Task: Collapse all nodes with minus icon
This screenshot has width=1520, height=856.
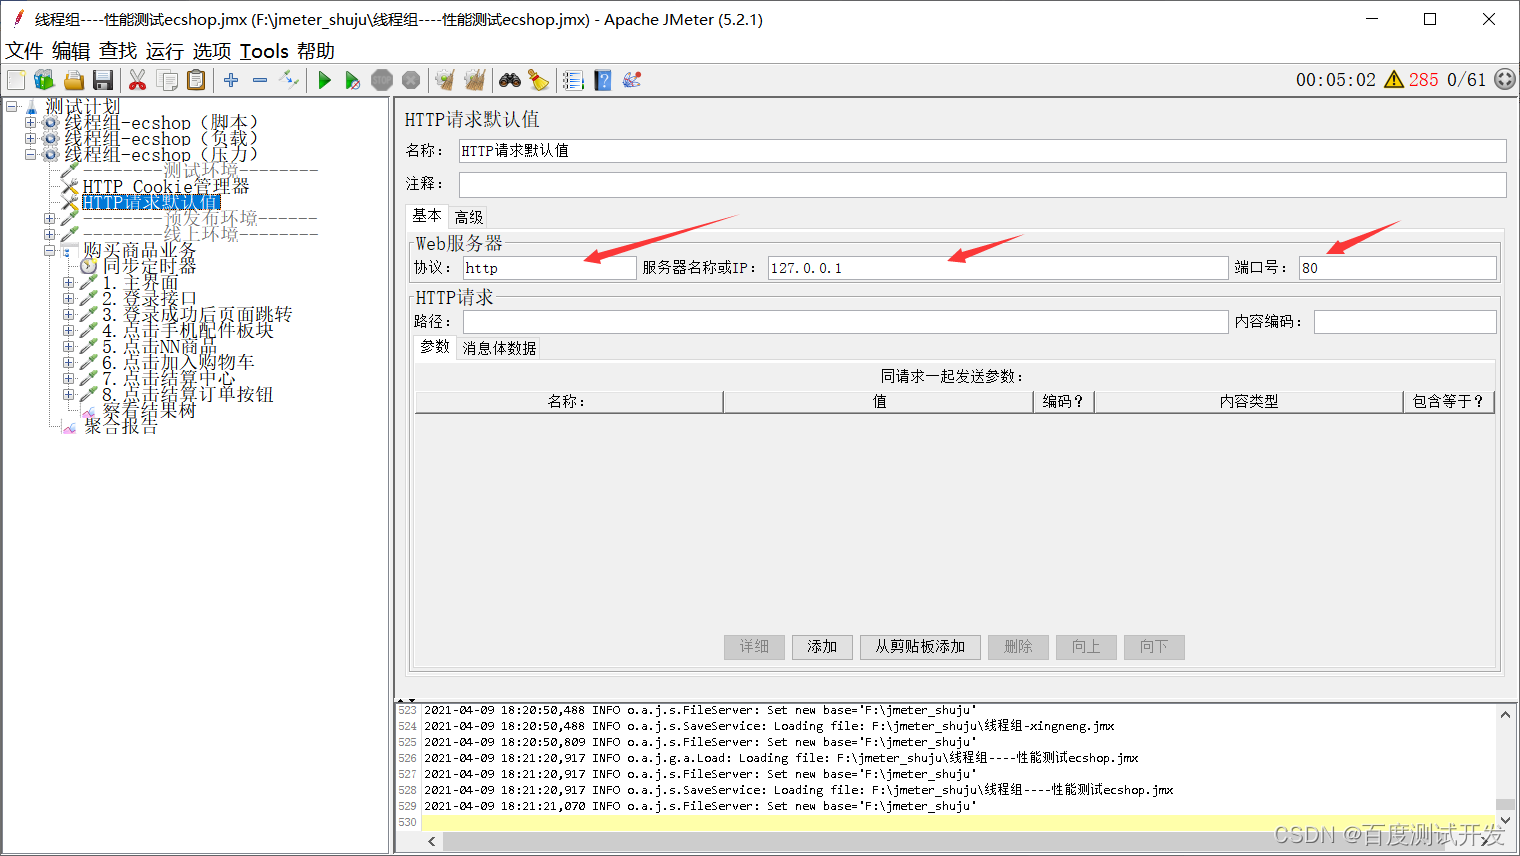Action: [260, 80]
